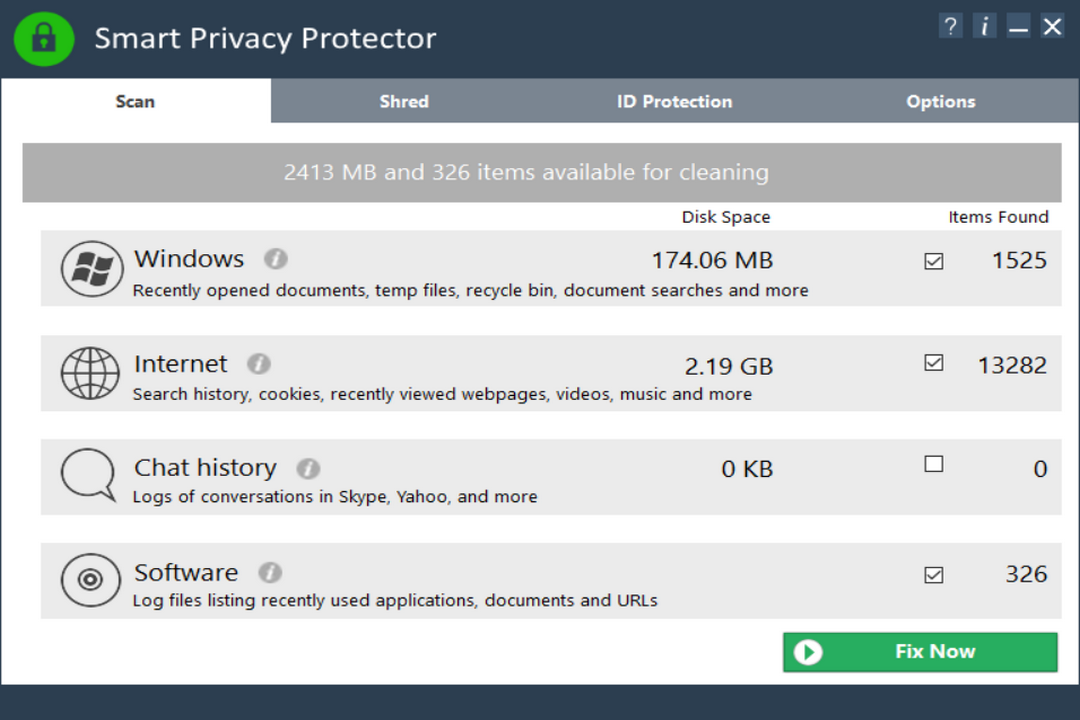The height and width of the screenshot is (720, 1080).
Task: Open the Options tab
Action: pos(940,101)
